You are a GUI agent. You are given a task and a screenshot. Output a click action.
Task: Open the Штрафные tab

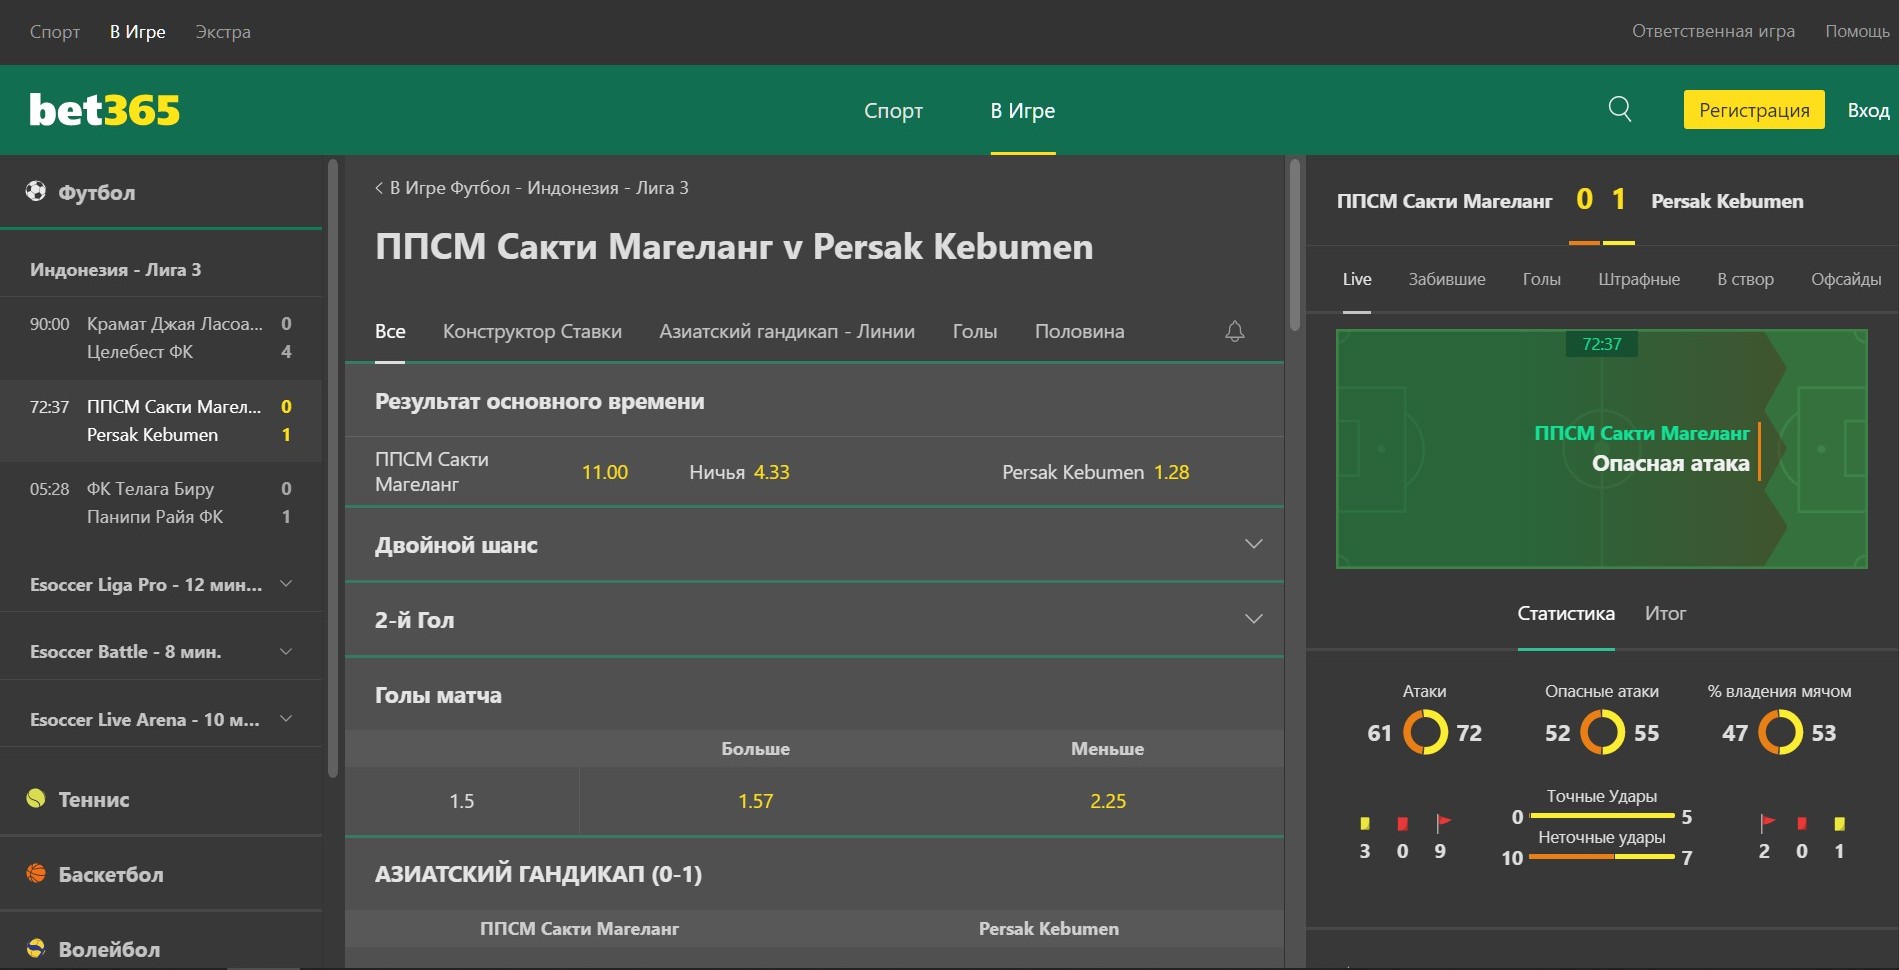tap(1639, 279)
